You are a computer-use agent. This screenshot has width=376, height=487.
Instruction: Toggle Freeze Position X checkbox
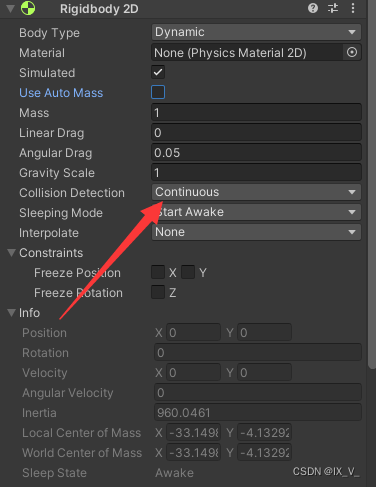coord(158,272)
